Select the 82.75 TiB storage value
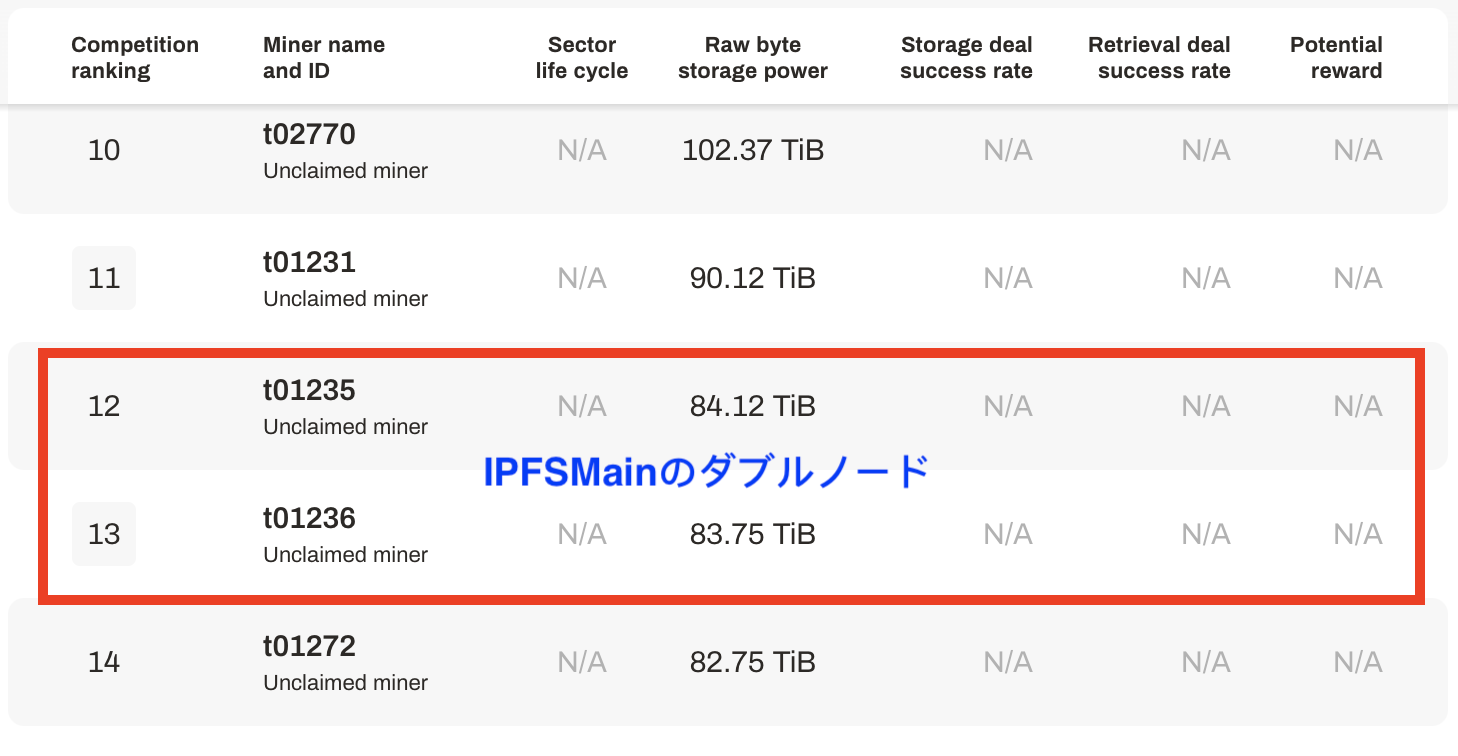 (x=753, y=662)
